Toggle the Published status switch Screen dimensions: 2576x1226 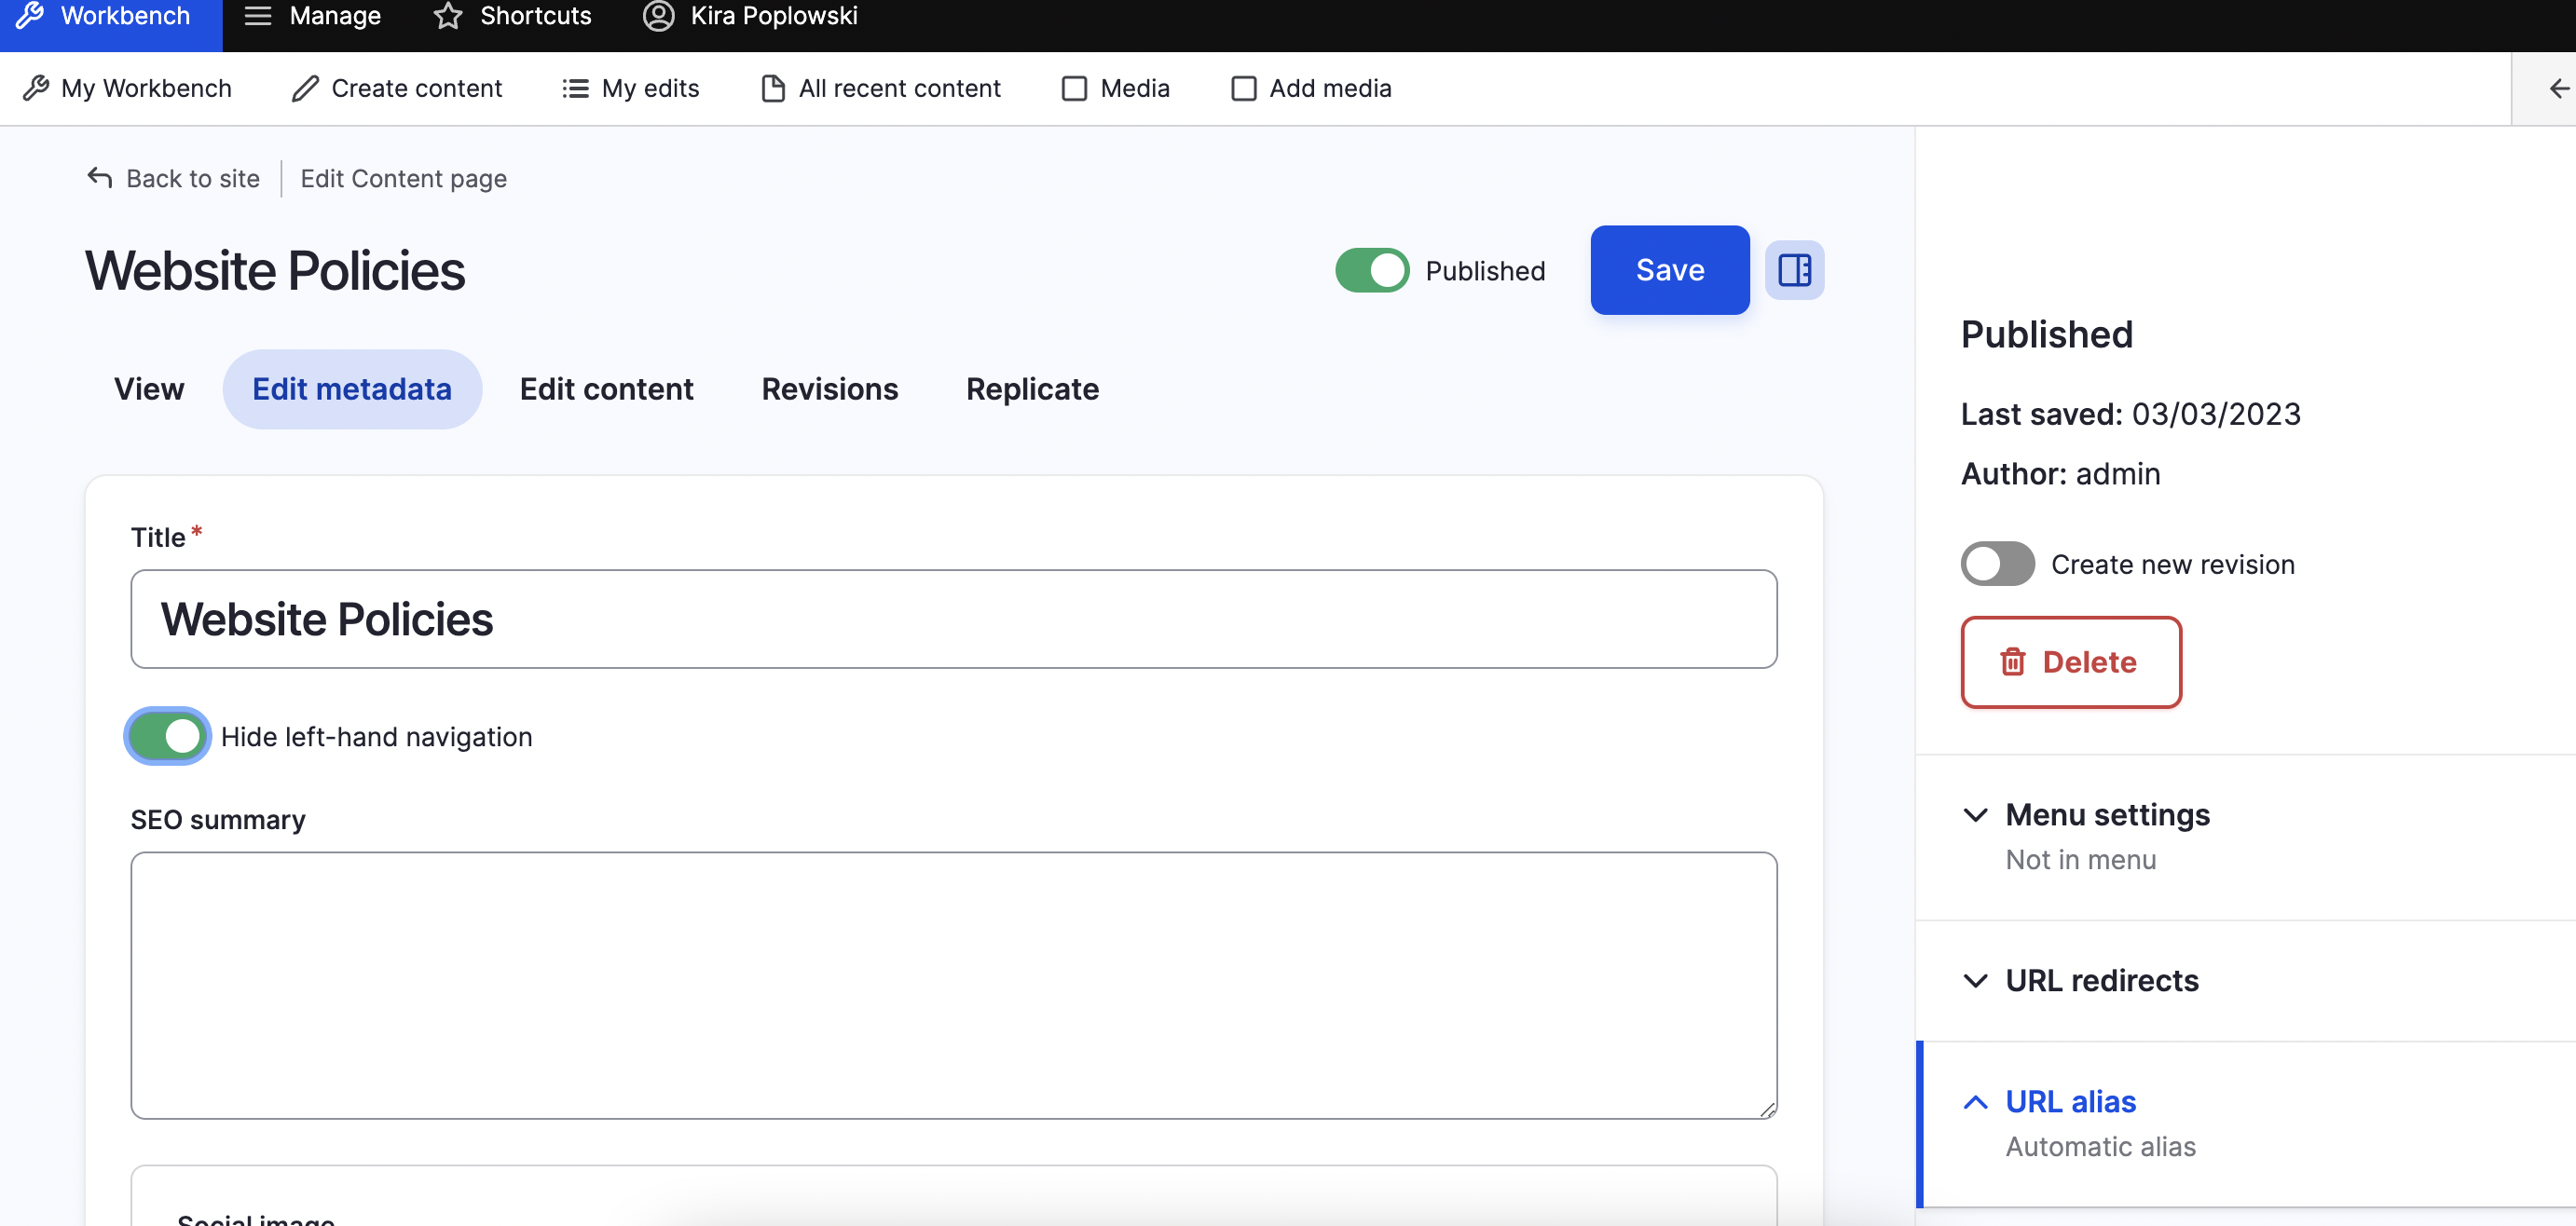(1374, 269)
